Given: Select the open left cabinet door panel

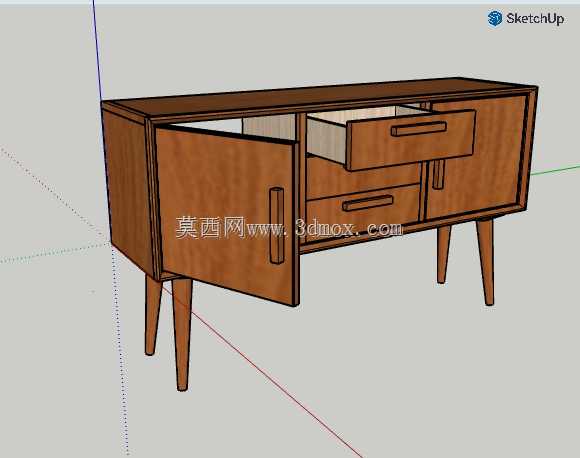Looking at the screenshot, I should pyautogui.click(x=227, y=216).
